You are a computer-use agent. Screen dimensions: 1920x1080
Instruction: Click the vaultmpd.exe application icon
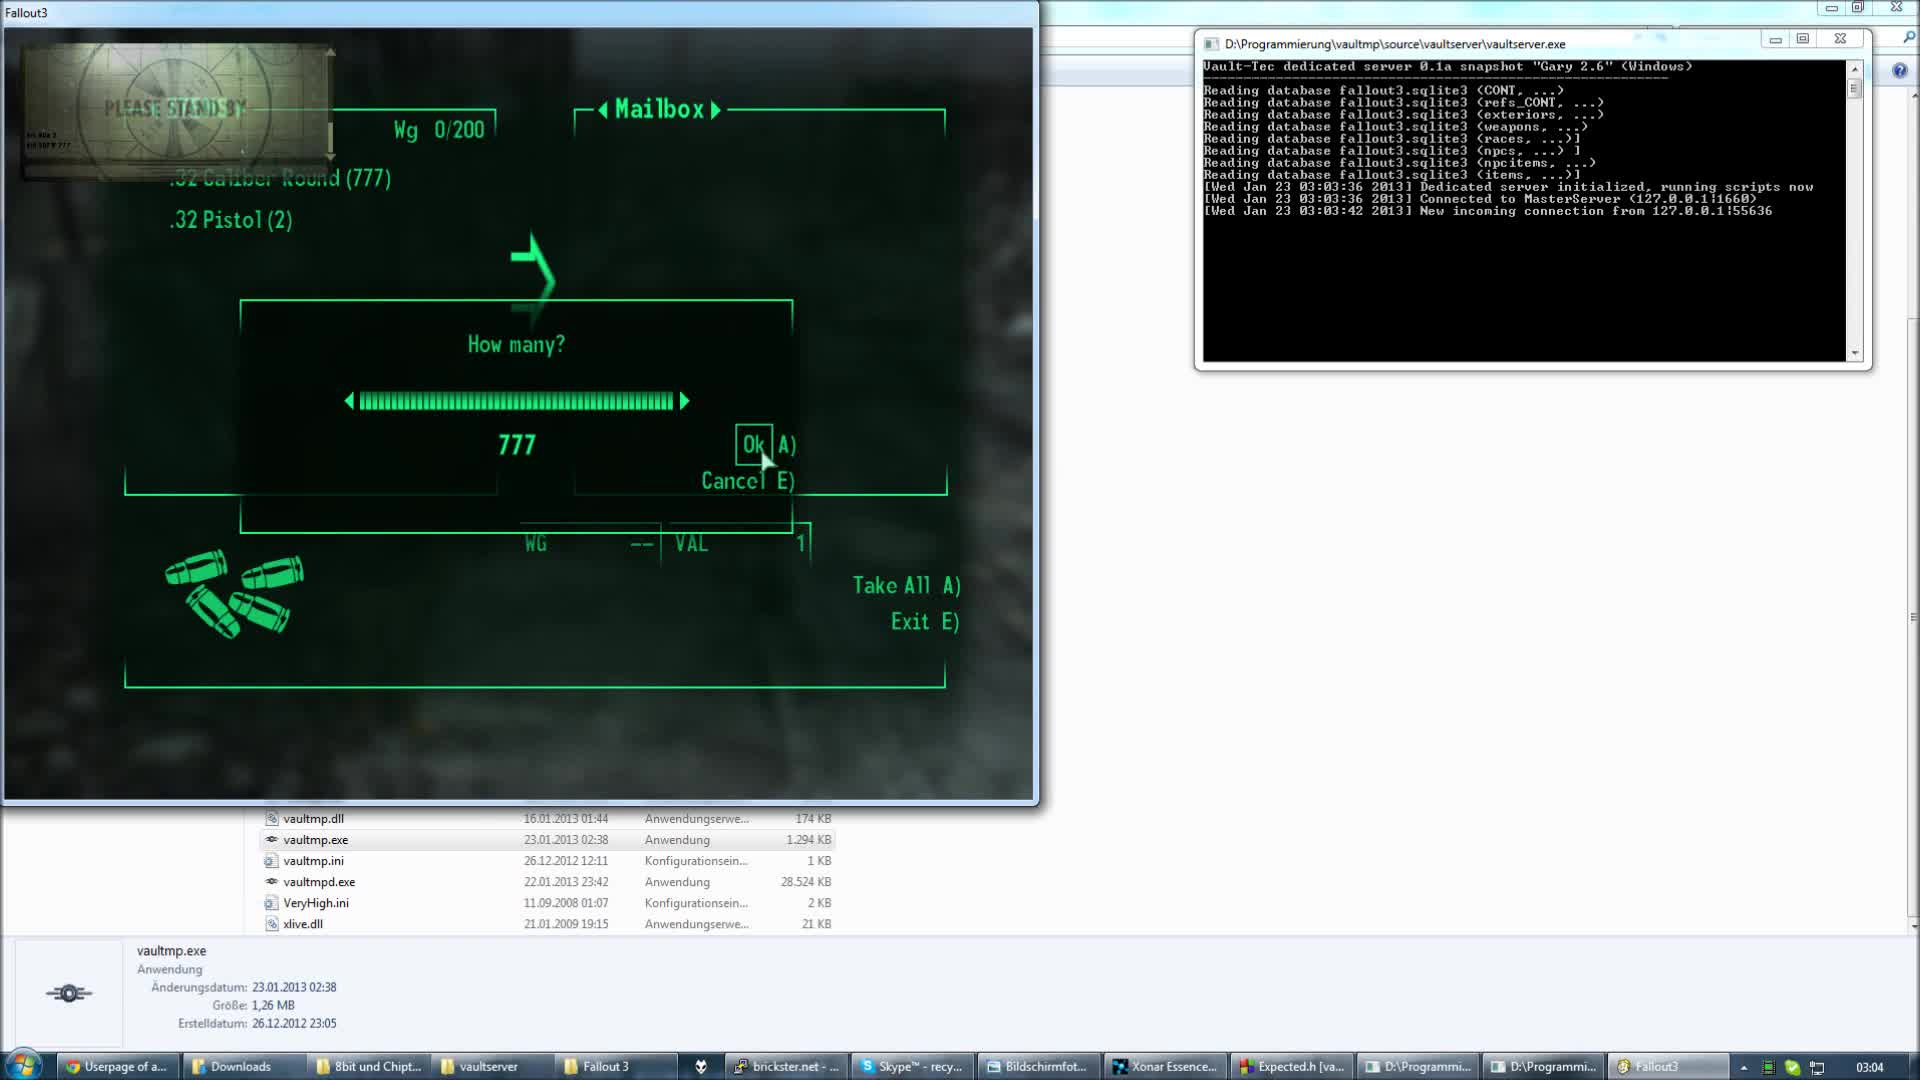[271, 882]
